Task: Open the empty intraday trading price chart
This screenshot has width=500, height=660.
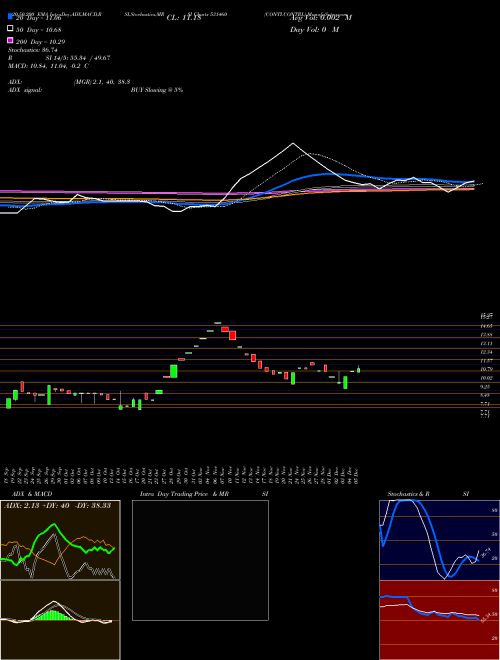Action: tap(200, 560)
